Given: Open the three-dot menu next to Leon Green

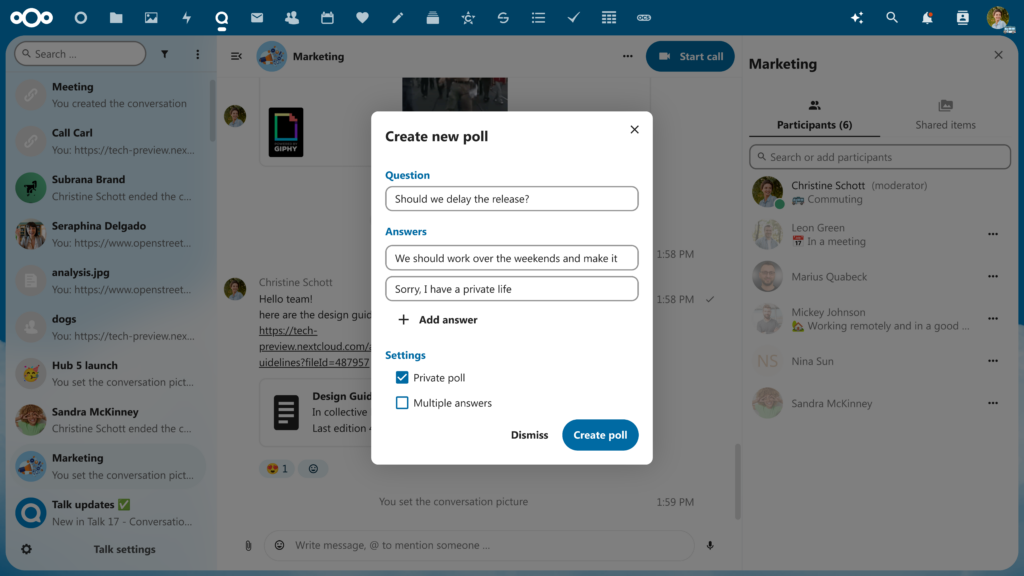Looking at the screenshot, I should tap(993, 234).
